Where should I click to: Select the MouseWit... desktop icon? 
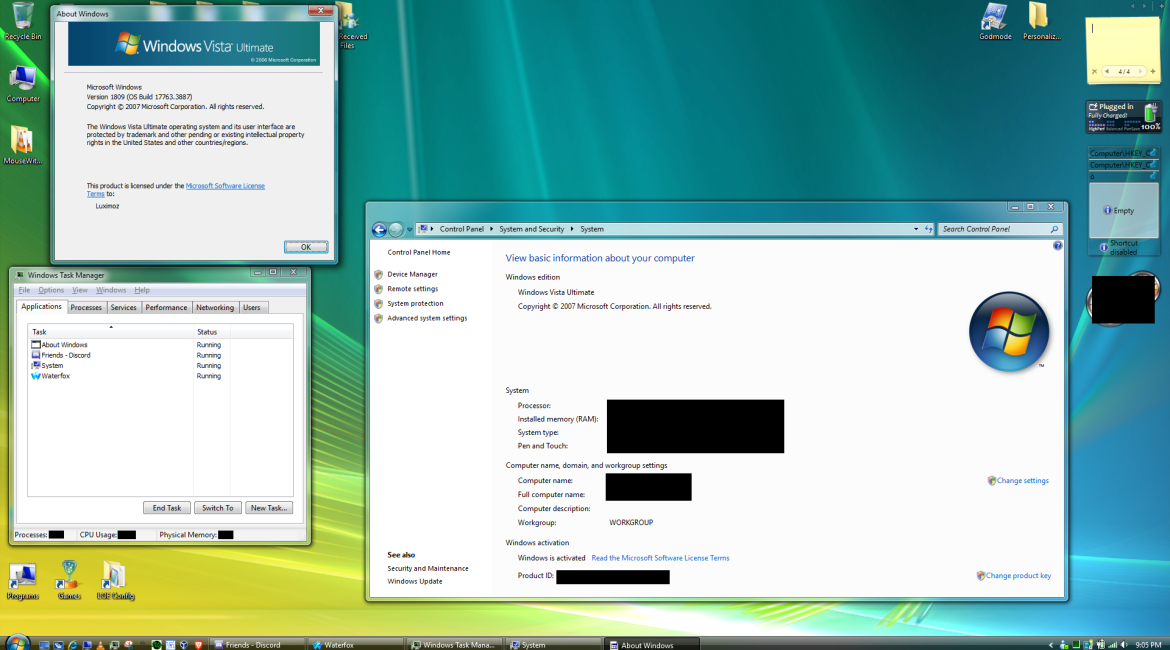click(22, 146)
